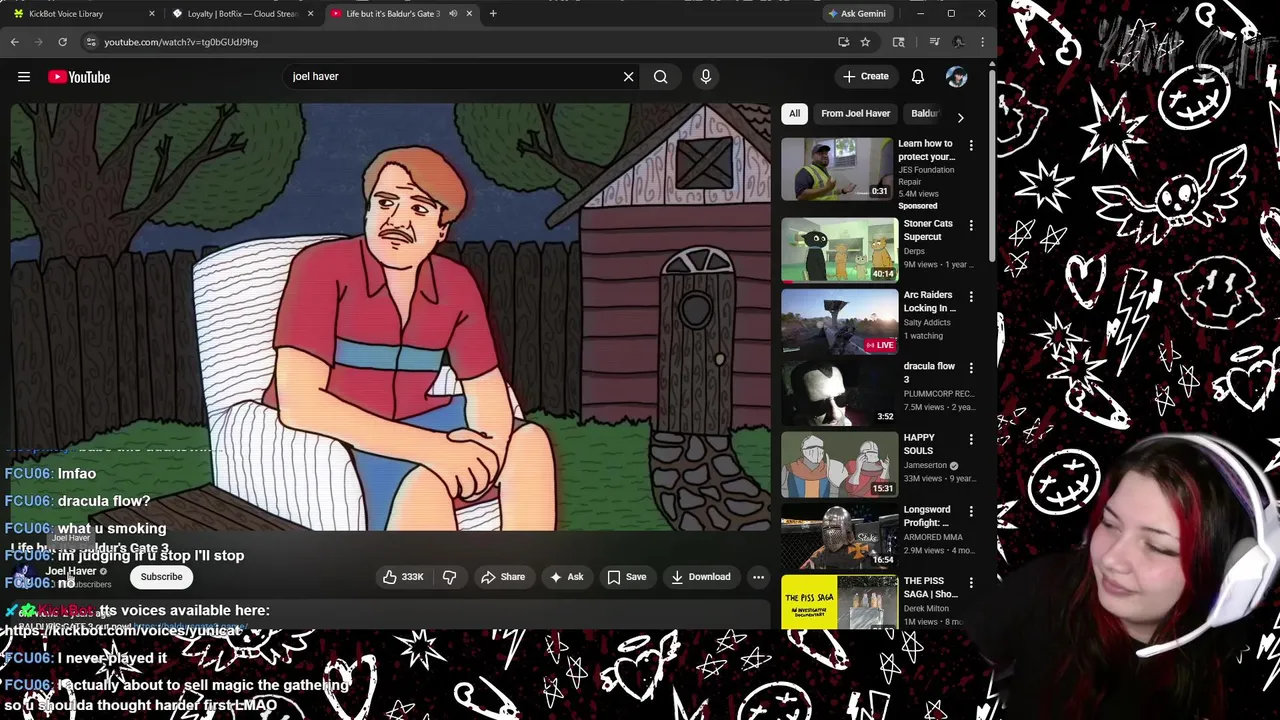This screenshot has height=720, width=1280.
Task: Open THE PISS SAGA video thumbnail
Action: (x=838, y=602)
